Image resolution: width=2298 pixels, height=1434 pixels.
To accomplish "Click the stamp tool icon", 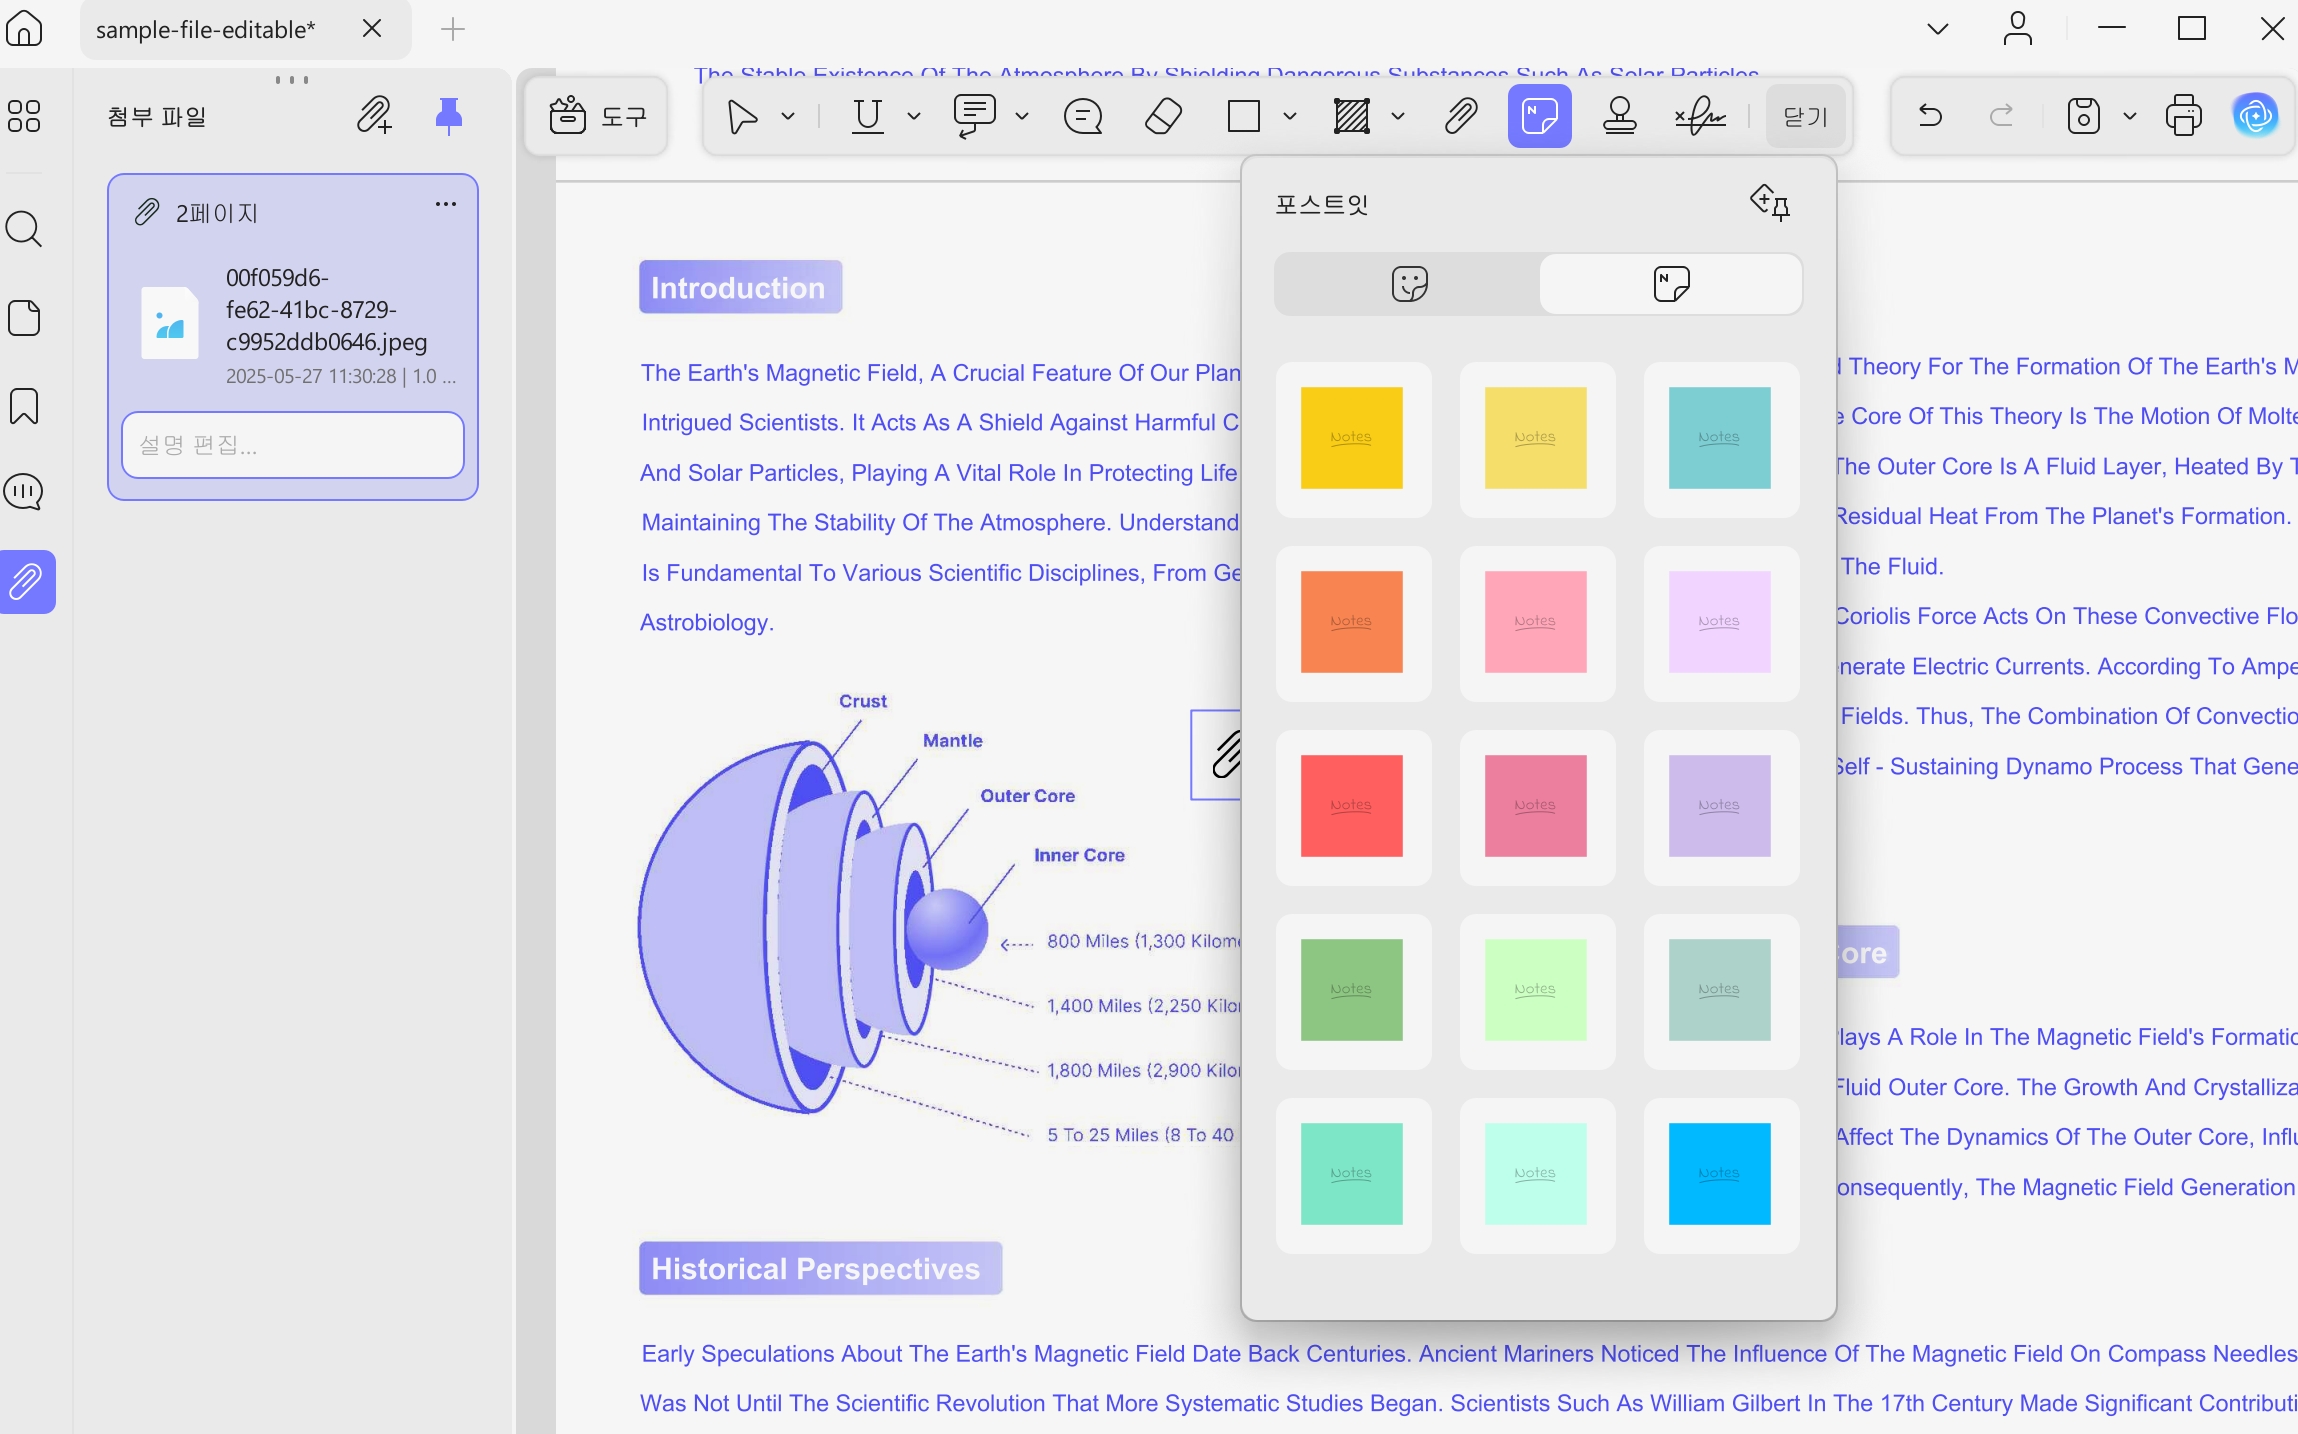I will 1619,117.
